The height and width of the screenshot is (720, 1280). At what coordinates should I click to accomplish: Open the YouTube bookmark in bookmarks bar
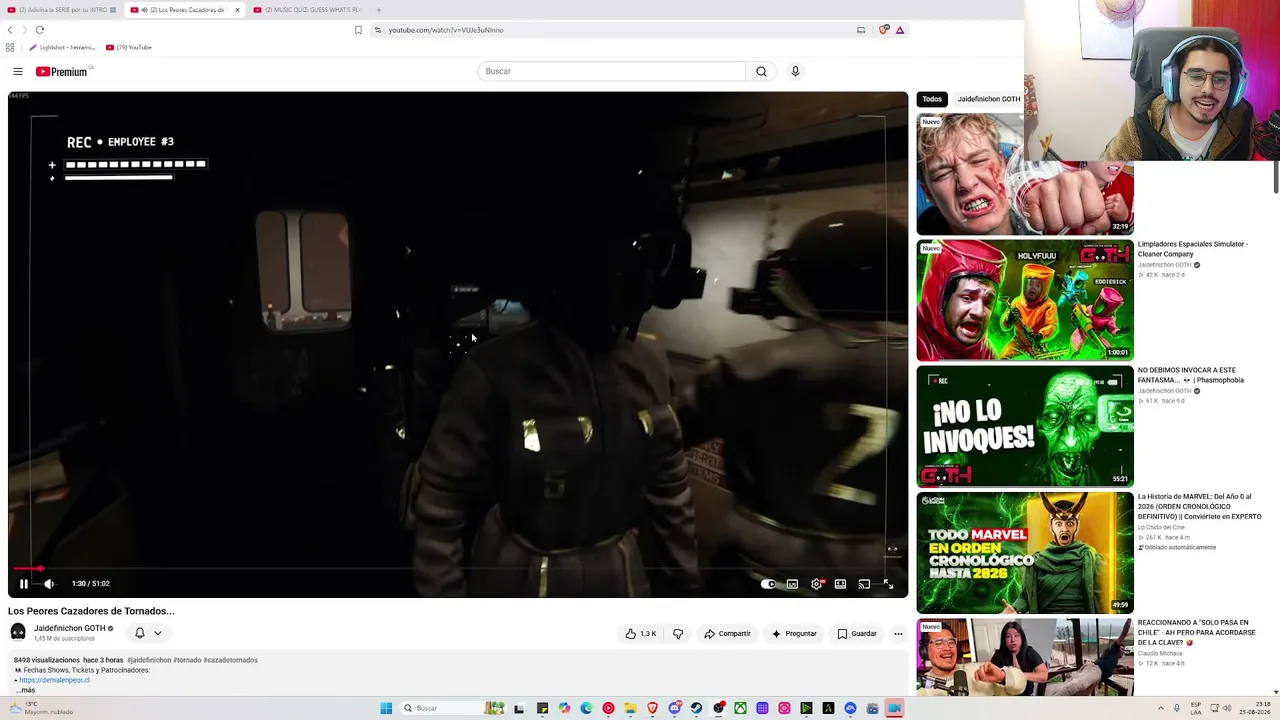129,47
